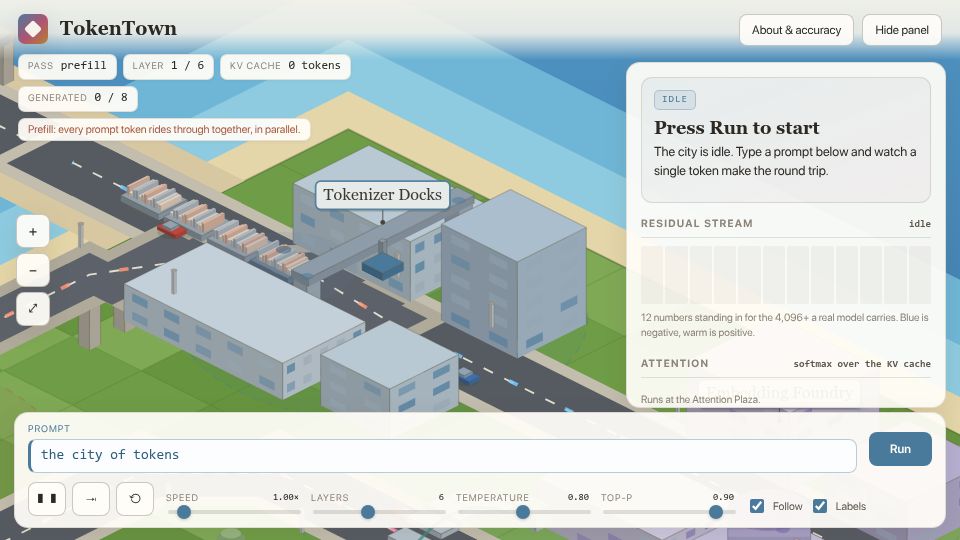The width and height of the screenshot is (960, 540).
Task: Click the Press Run to start heading
Action: click(737, 127)
